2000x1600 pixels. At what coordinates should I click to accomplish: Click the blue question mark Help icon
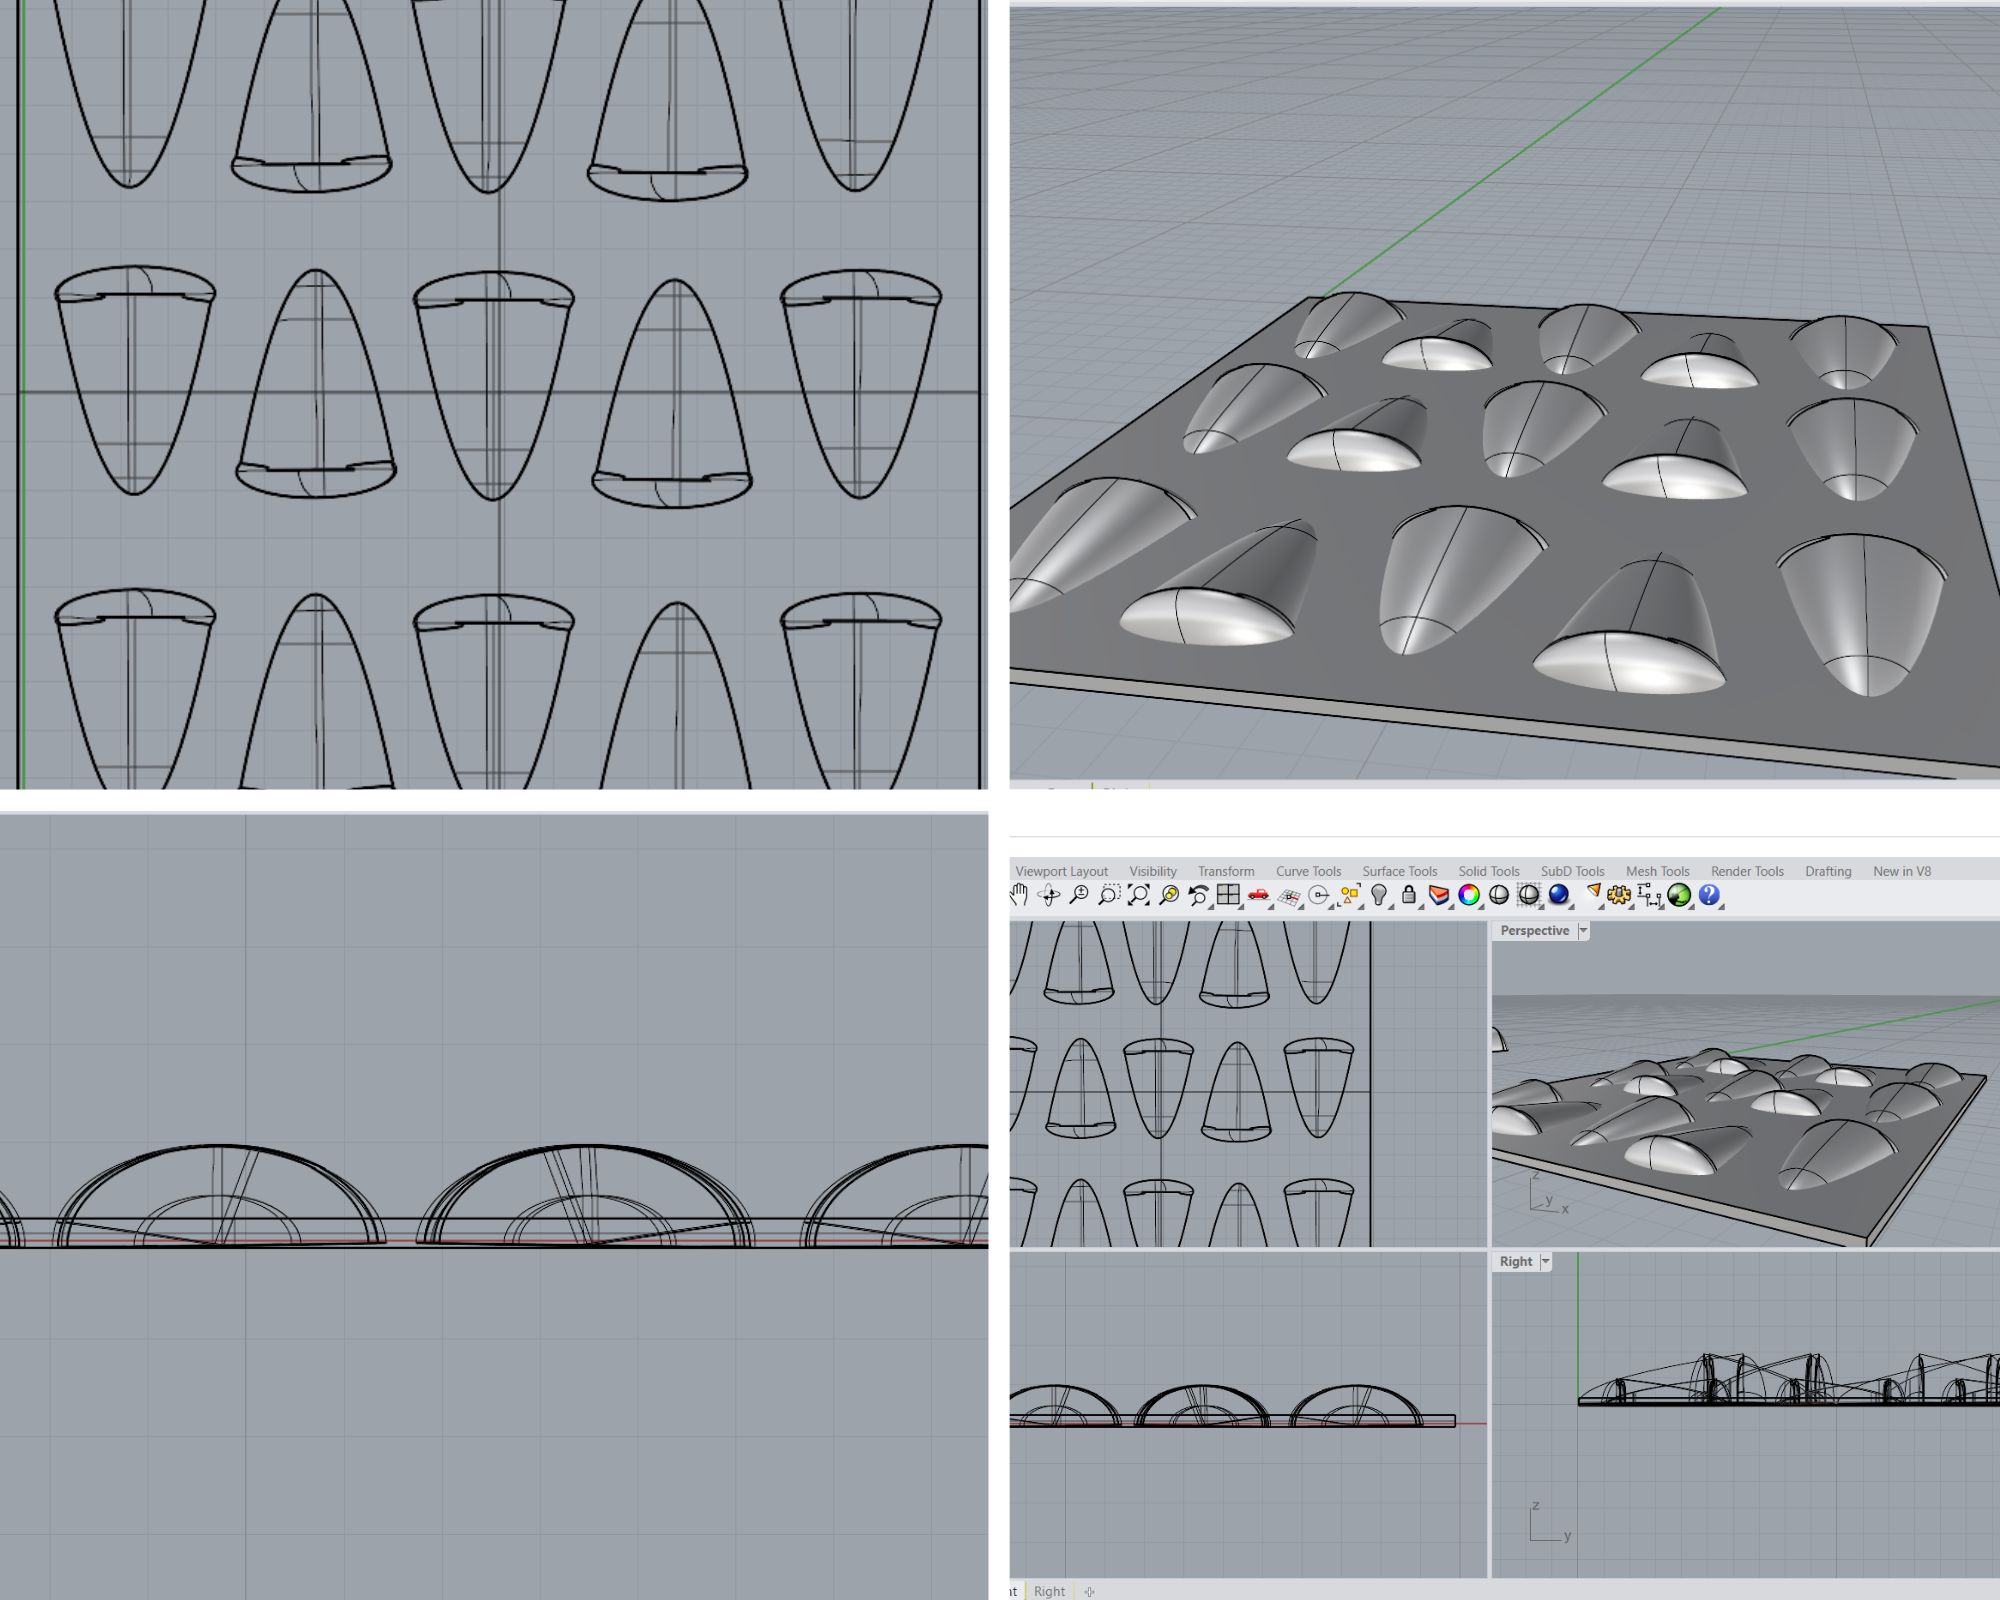click(1708, 895)
